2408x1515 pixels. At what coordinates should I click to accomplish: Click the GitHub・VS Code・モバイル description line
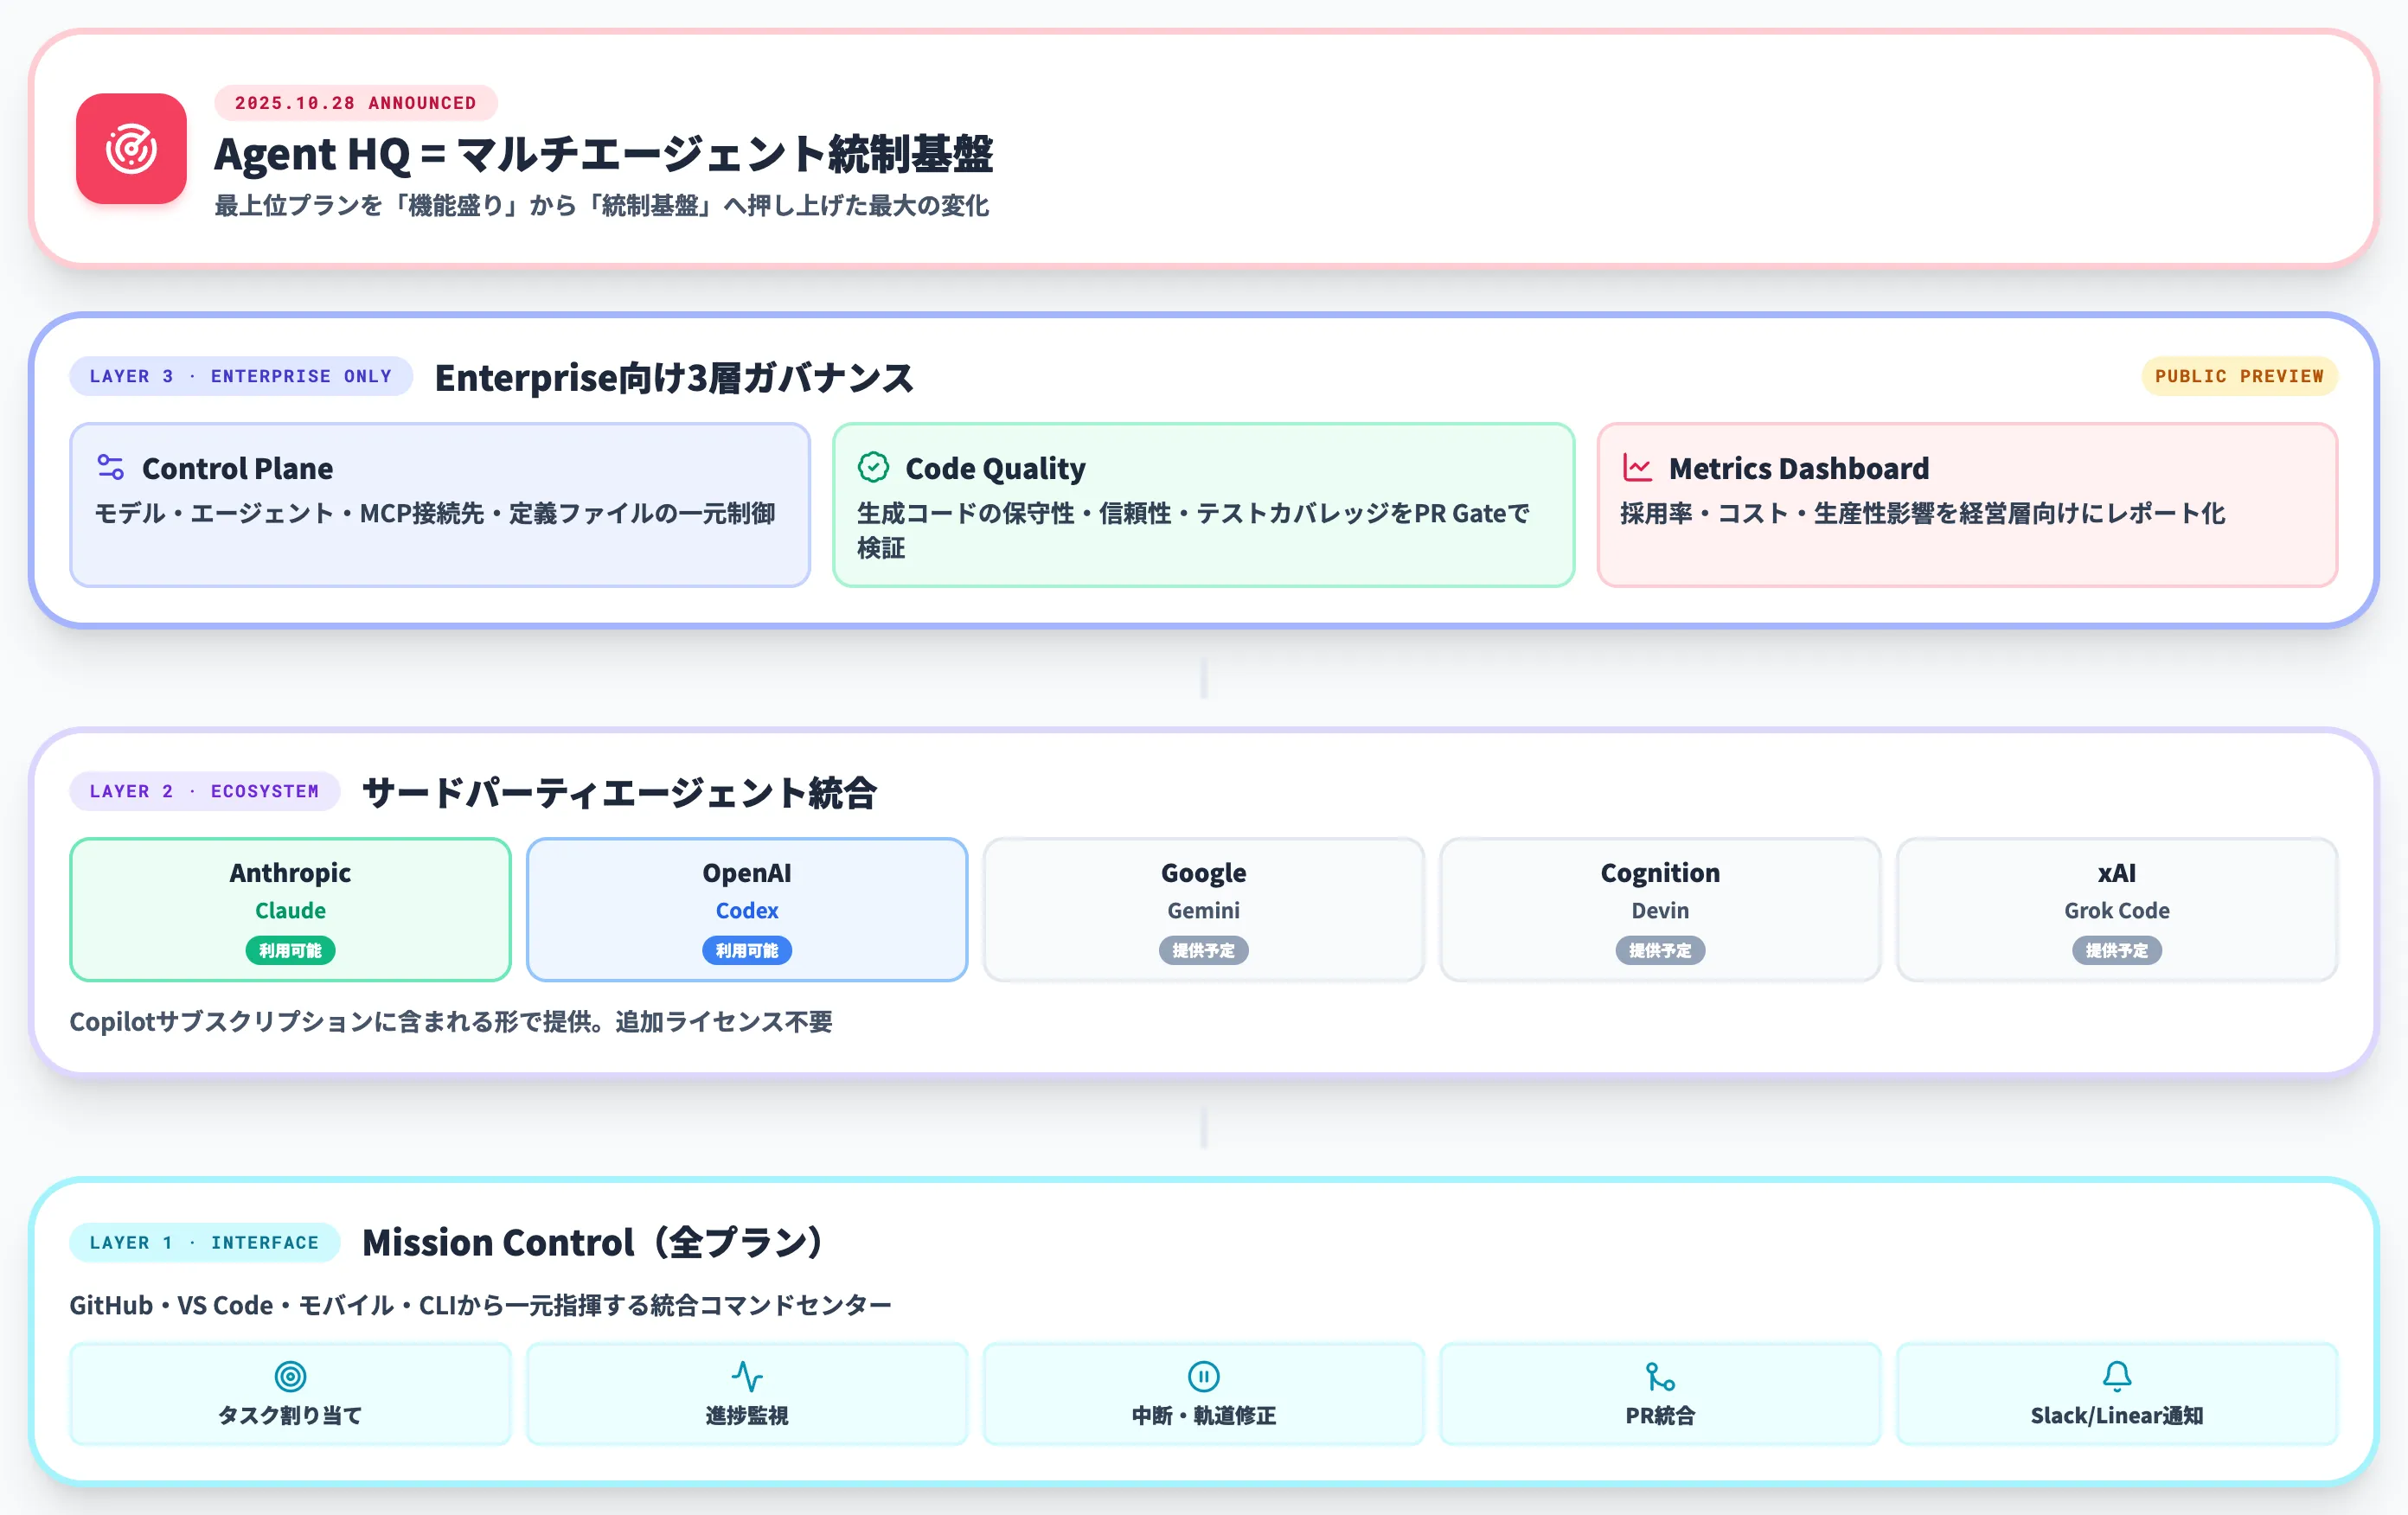[x=480, y=1305]
